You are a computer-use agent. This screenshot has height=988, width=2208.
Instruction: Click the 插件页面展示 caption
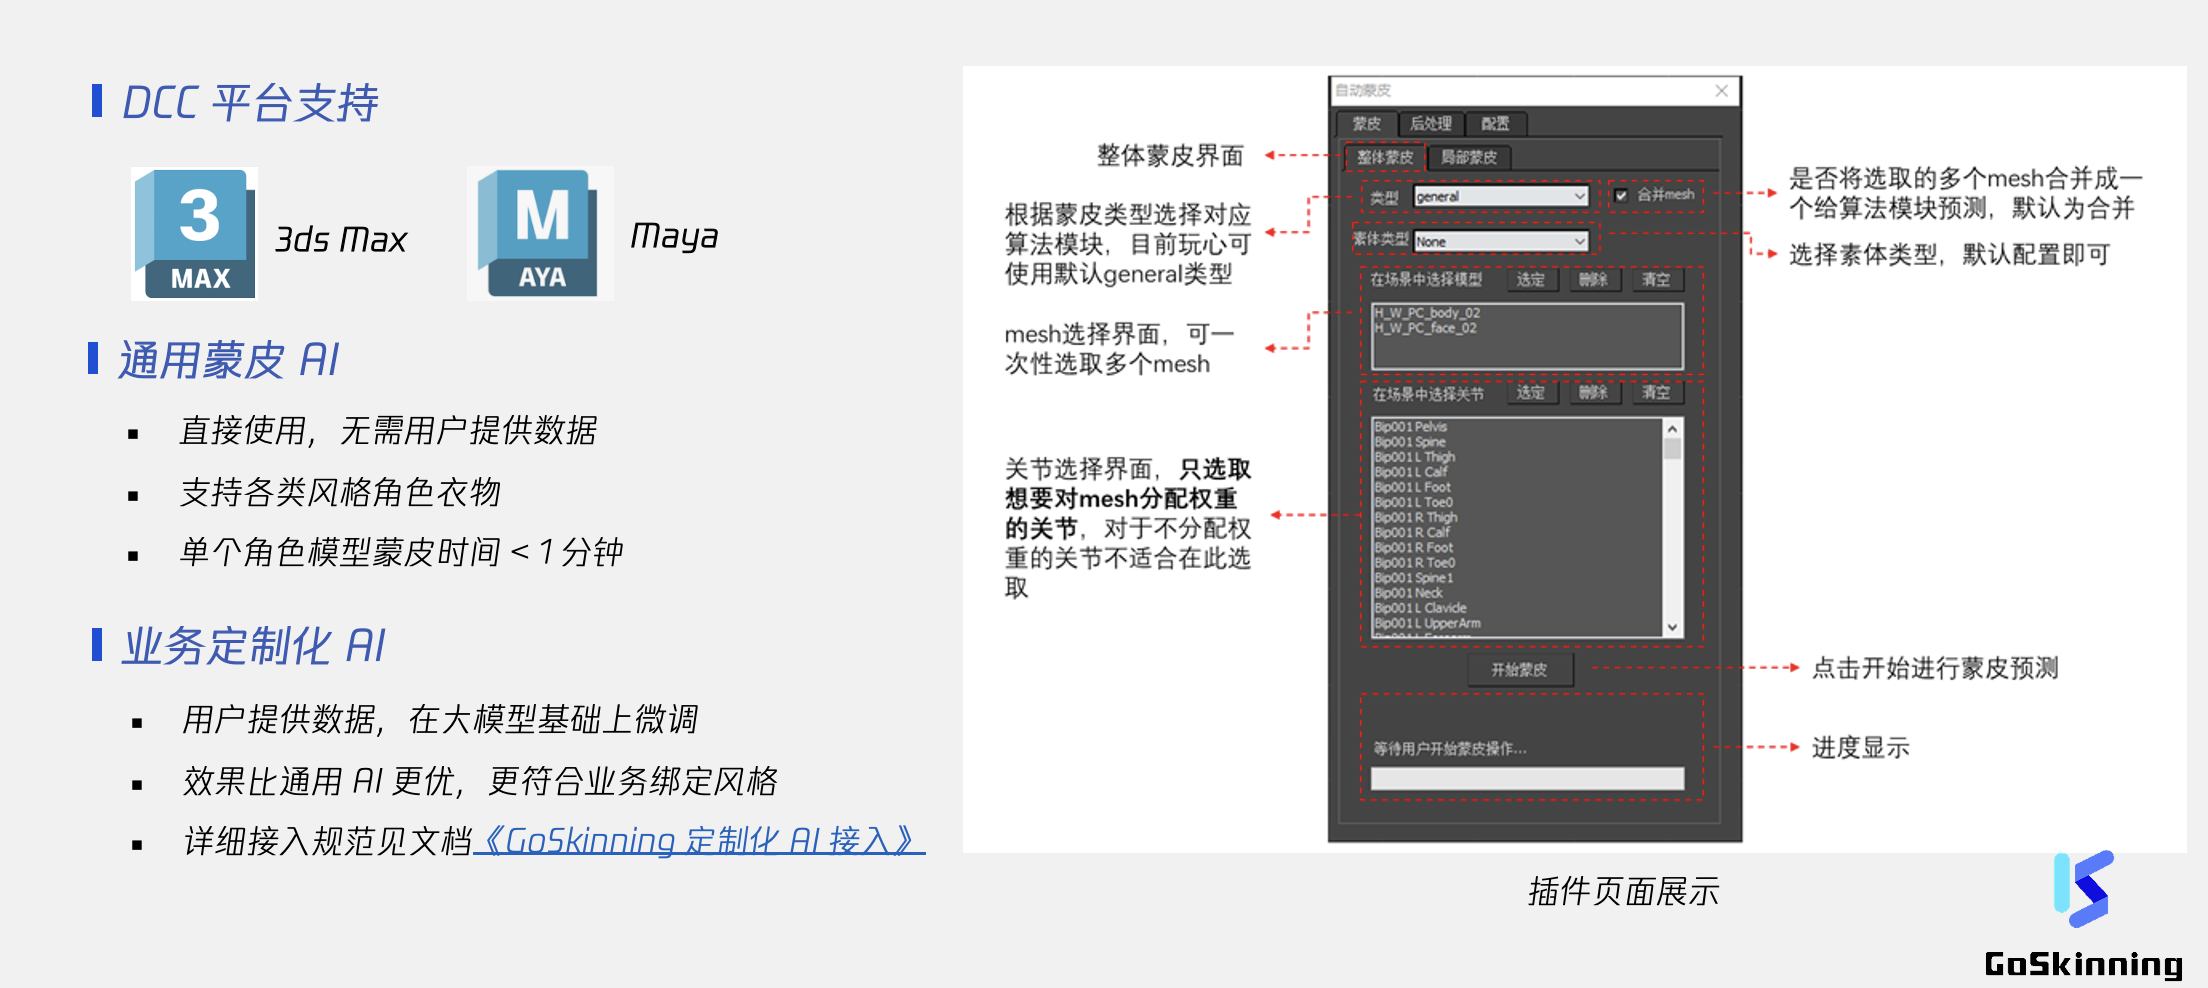tap(1623, 891)
